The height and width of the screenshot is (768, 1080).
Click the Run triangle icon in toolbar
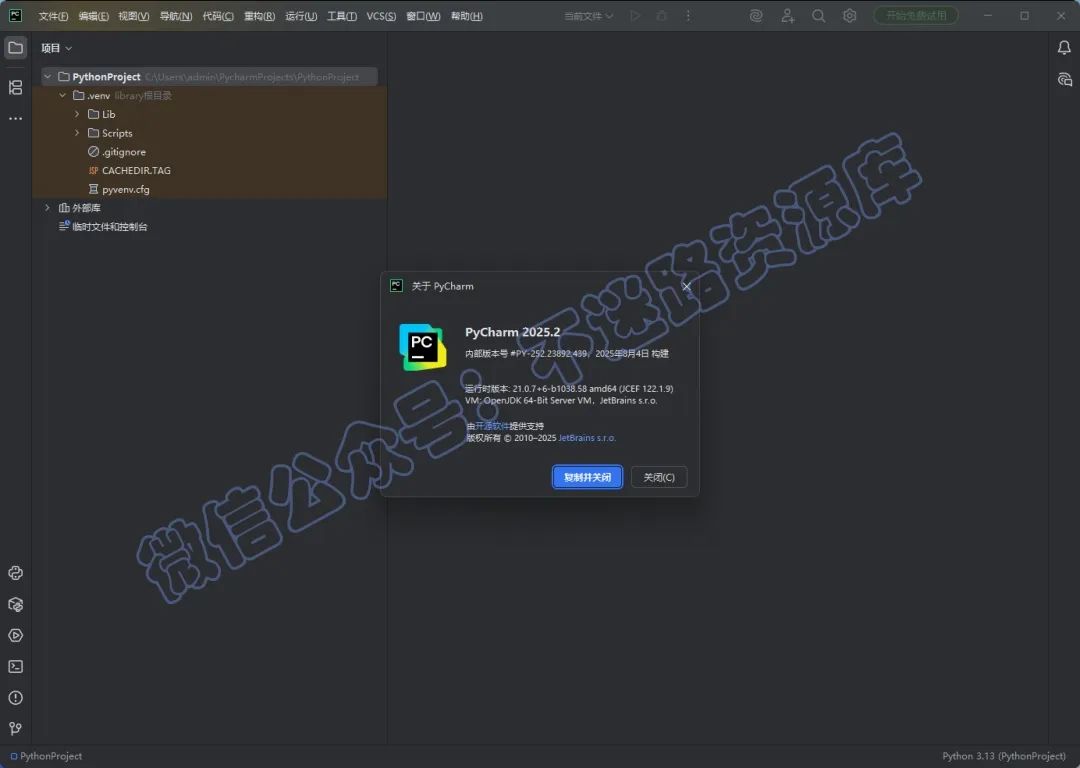pyautogui.click(x=635, y=16)
